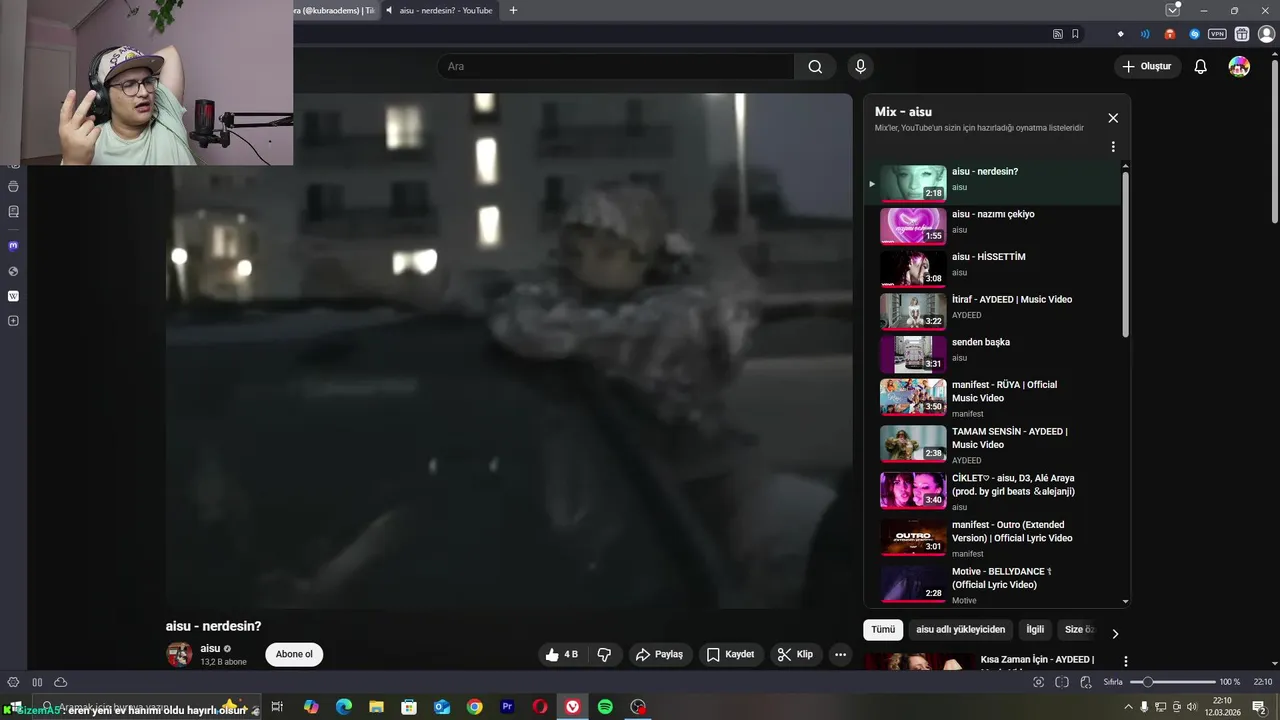Click the YouTube search magnifier button
This screenshot has width=1280, height=720.
point(815,67)
